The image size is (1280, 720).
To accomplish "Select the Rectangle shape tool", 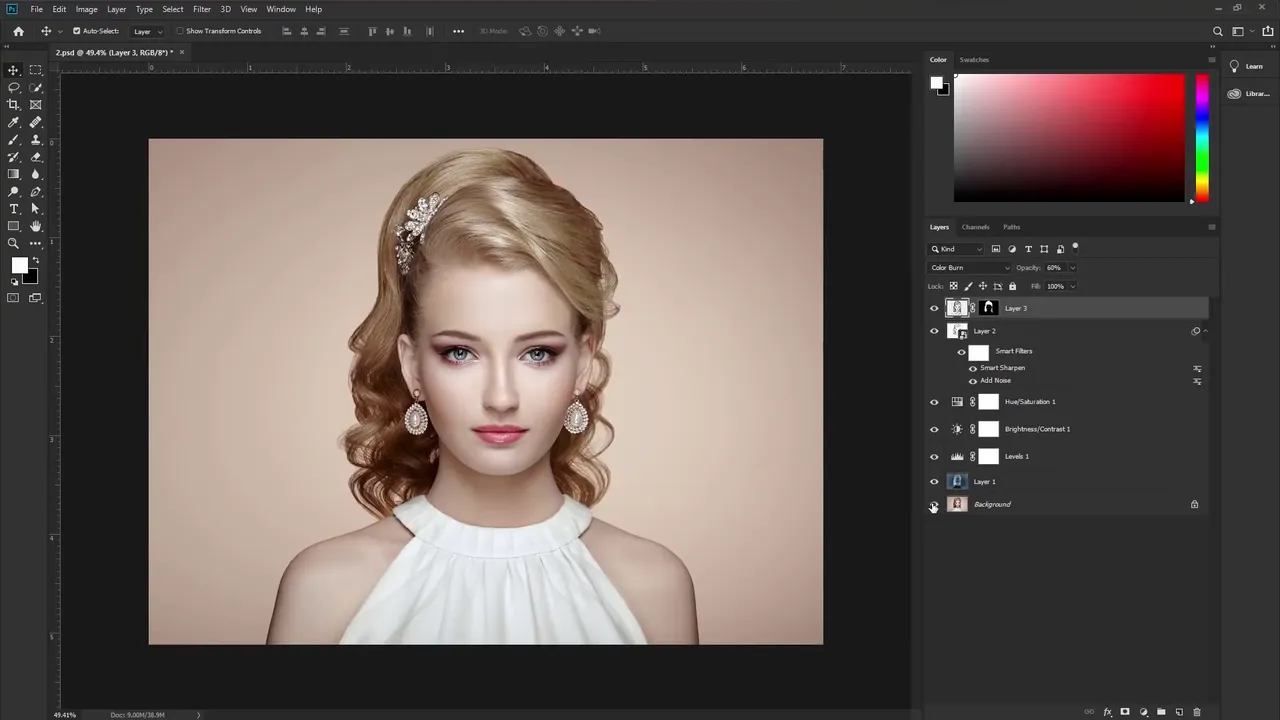I will tap(14, 226).
